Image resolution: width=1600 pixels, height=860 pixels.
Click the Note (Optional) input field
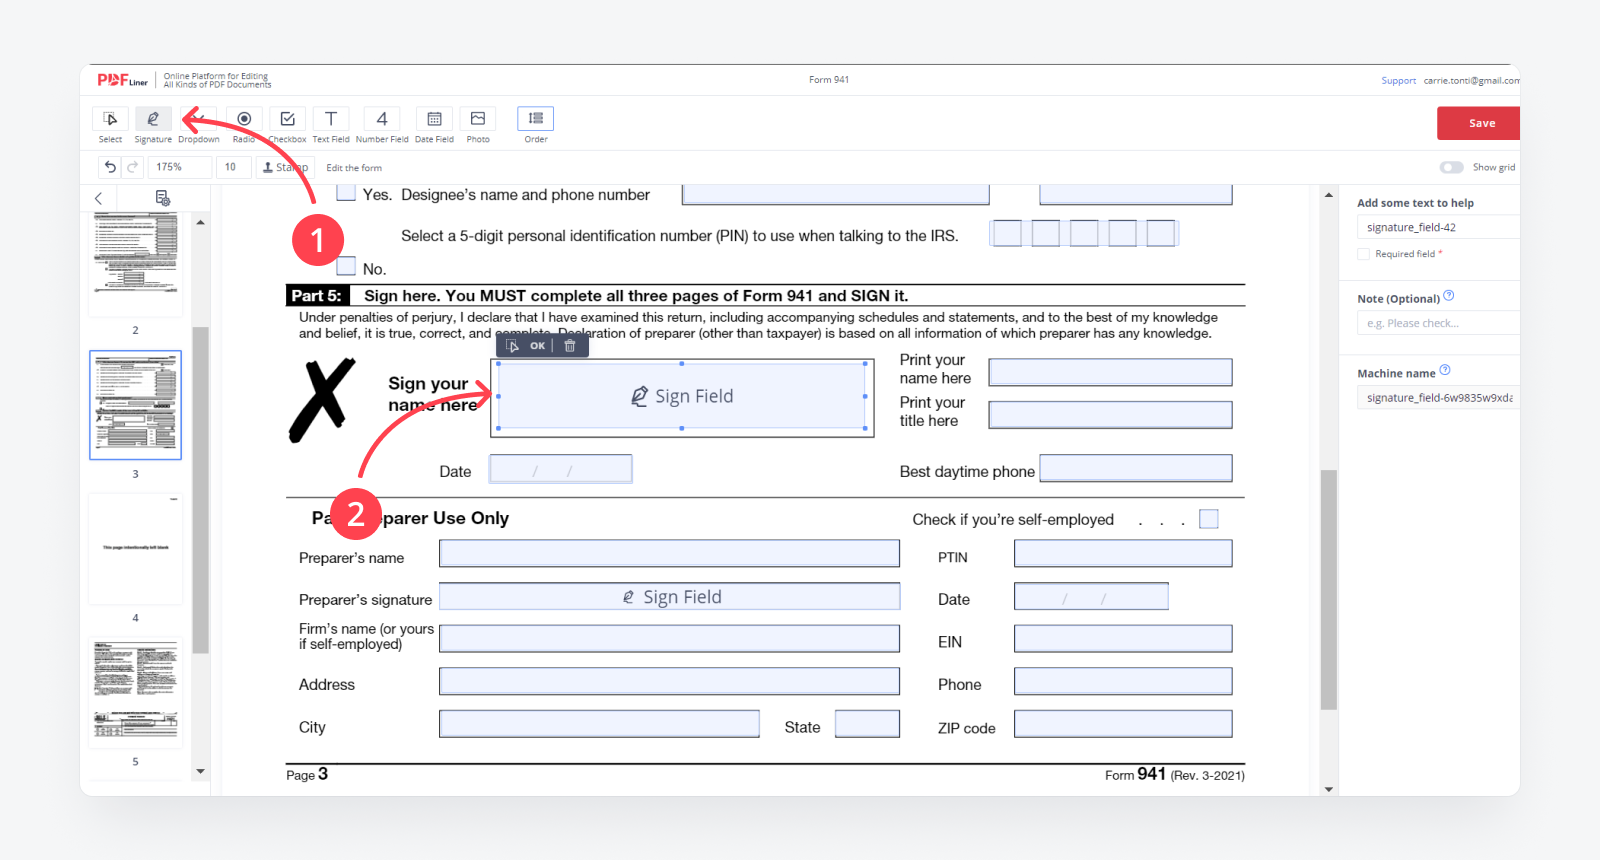coord(1437,323)
